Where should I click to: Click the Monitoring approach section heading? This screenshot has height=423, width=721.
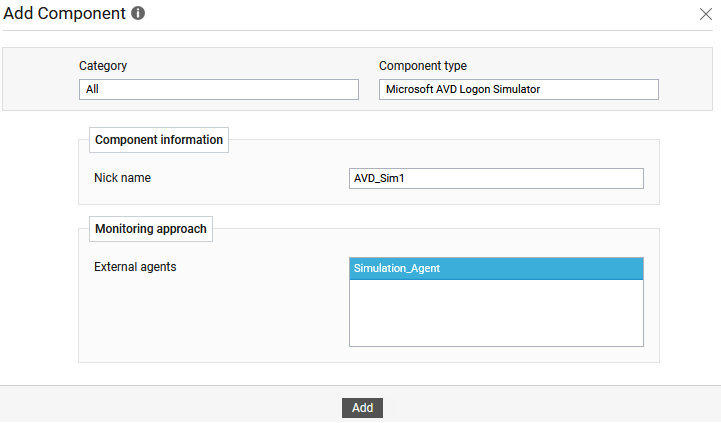pos(151,229)
